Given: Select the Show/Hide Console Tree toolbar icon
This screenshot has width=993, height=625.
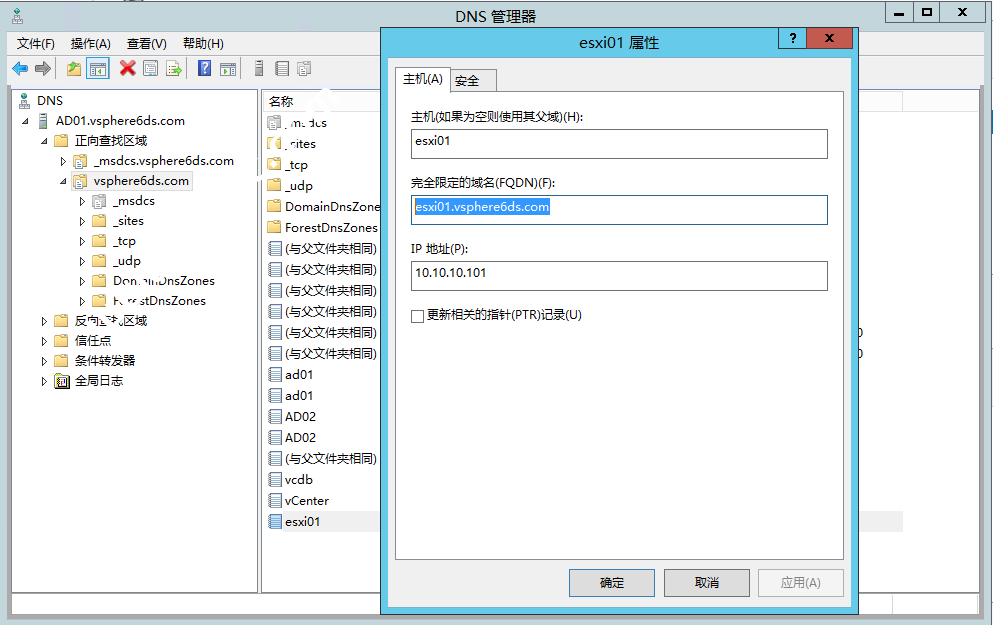Looking at the screenshot, I should click(95, 68).
